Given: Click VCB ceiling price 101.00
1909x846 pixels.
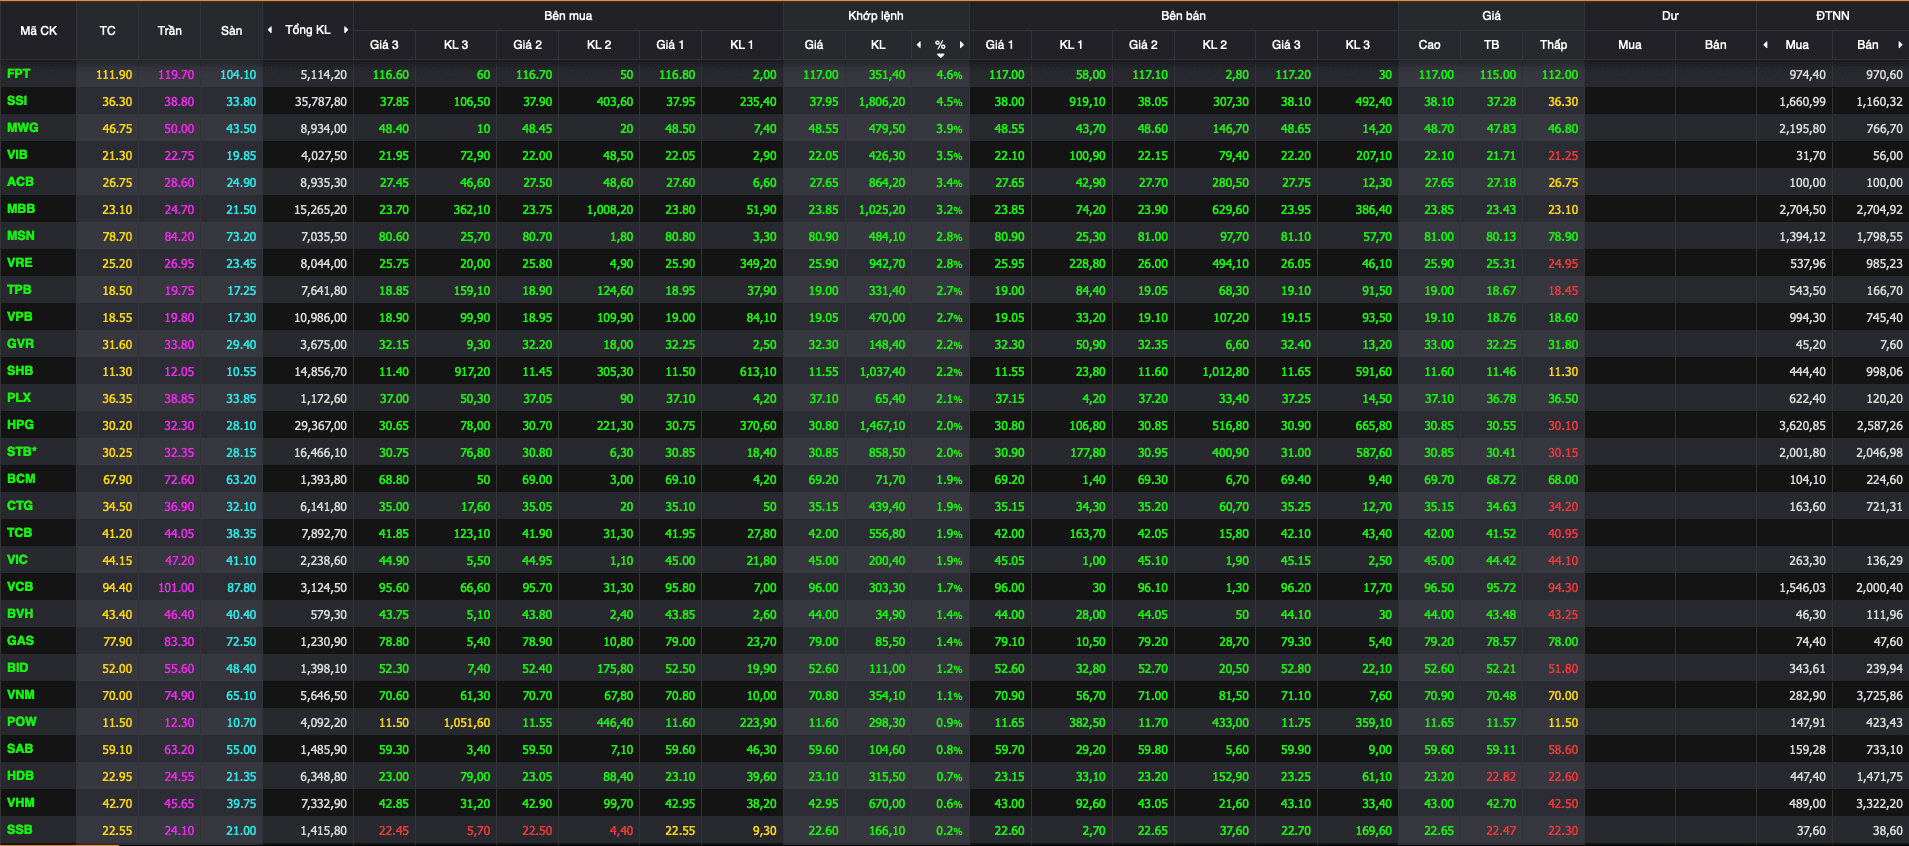Looking at the screenshot, I should tap(176, 588).
